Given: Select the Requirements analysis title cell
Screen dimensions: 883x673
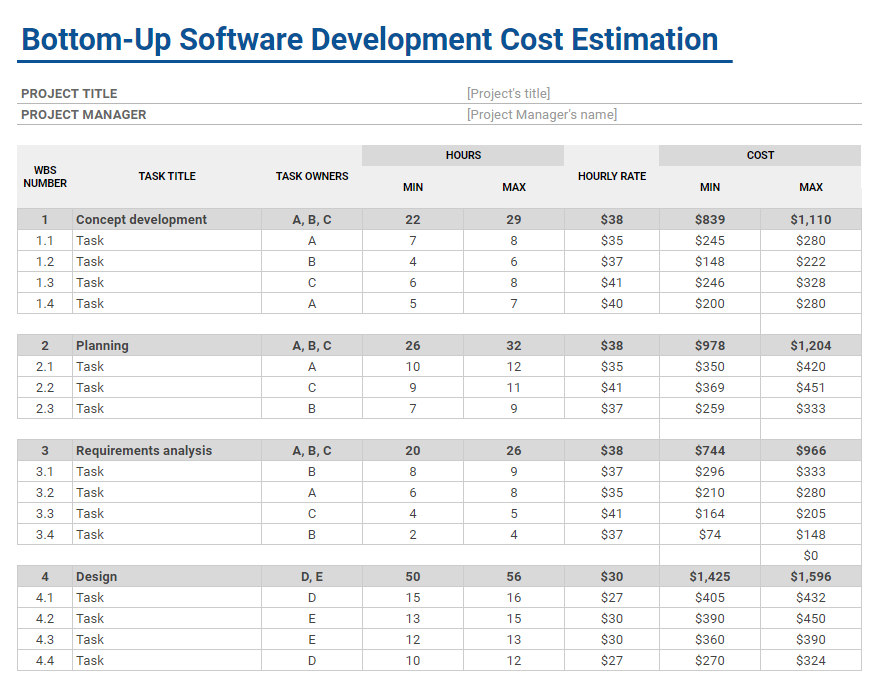Looking at the screenshot, I should tap(144, 450).
